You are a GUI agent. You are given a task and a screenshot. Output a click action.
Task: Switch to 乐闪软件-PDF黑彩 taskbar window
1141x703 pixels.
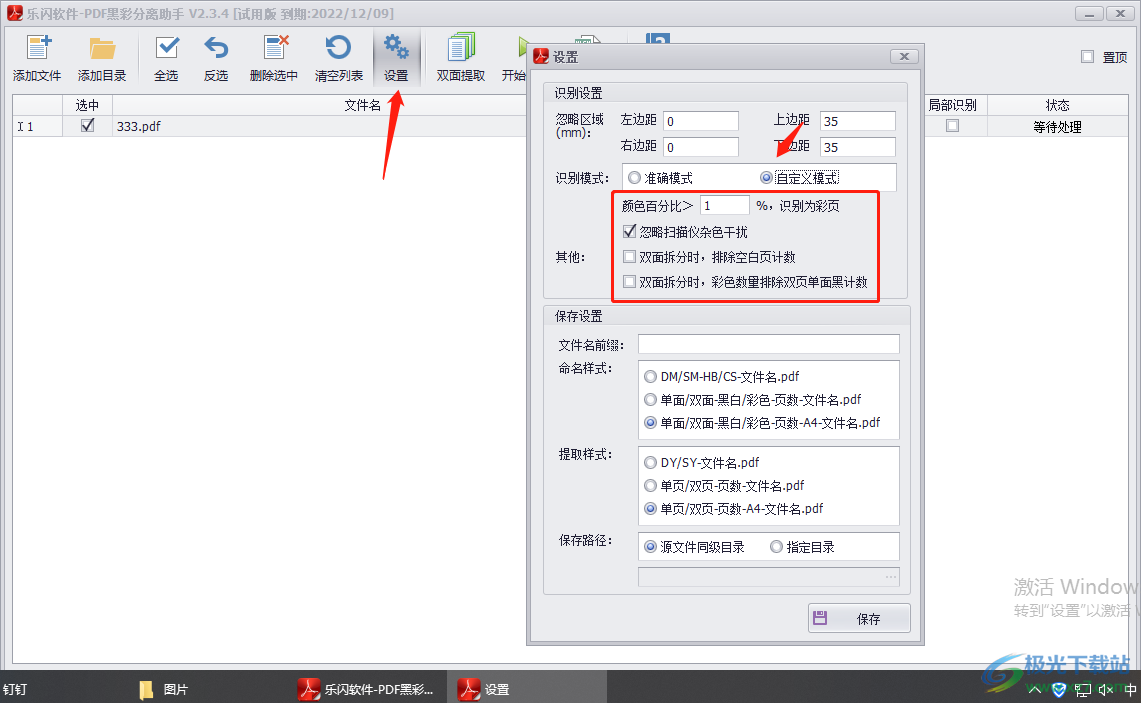point(366,689)
